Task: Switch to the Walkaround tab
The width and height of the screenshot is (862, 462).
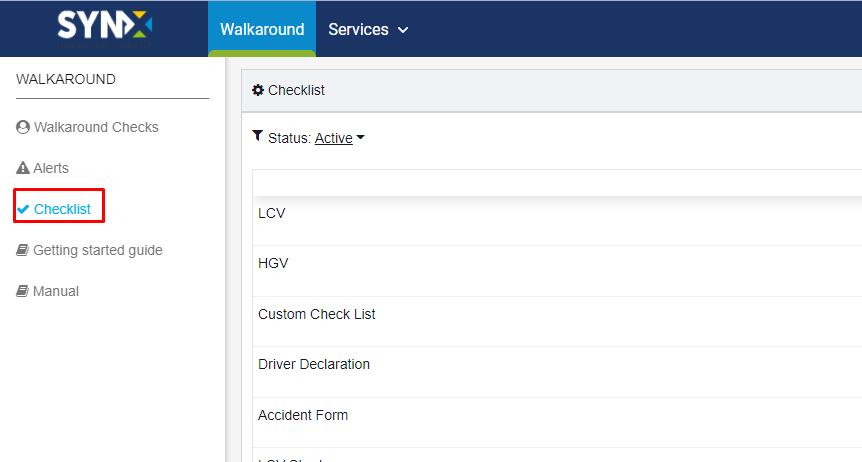Action: [262, 29]
